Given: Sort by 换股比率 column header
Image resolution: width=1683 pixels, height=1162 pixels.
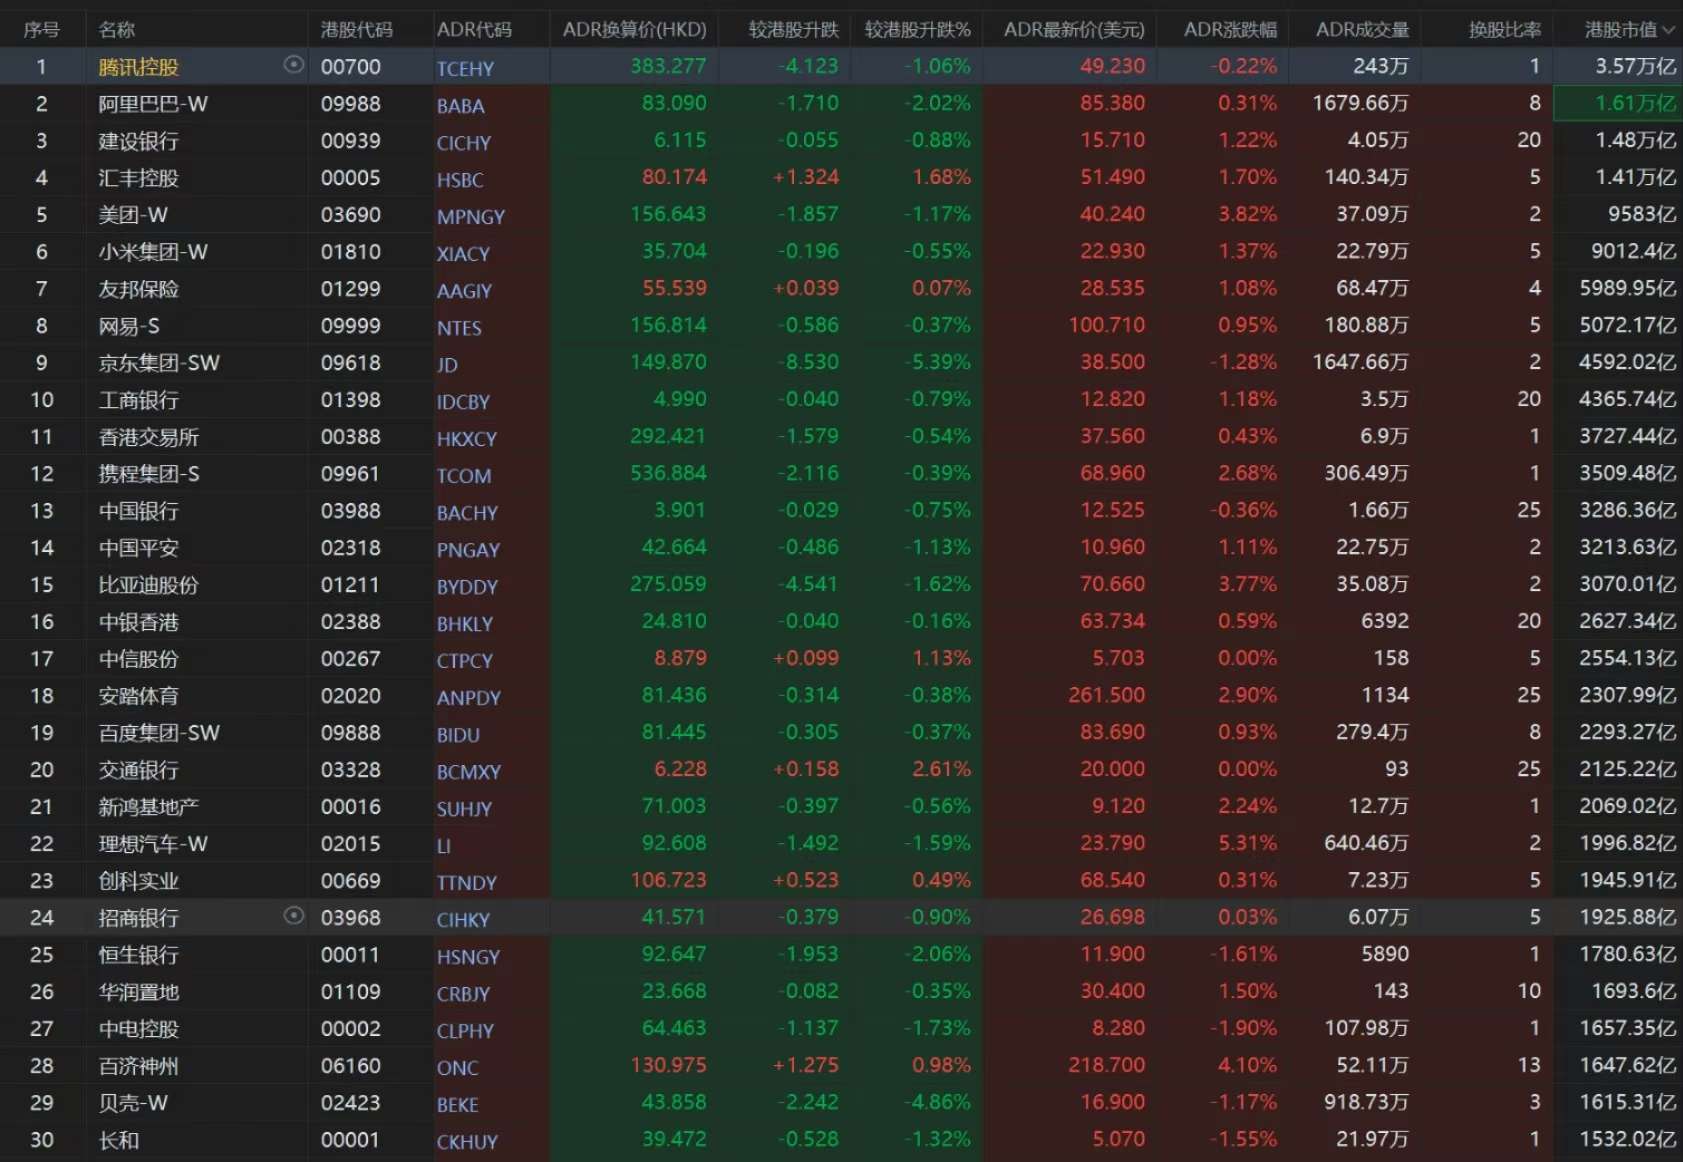Looking at the screenshot, I should tap(1505, 30).
